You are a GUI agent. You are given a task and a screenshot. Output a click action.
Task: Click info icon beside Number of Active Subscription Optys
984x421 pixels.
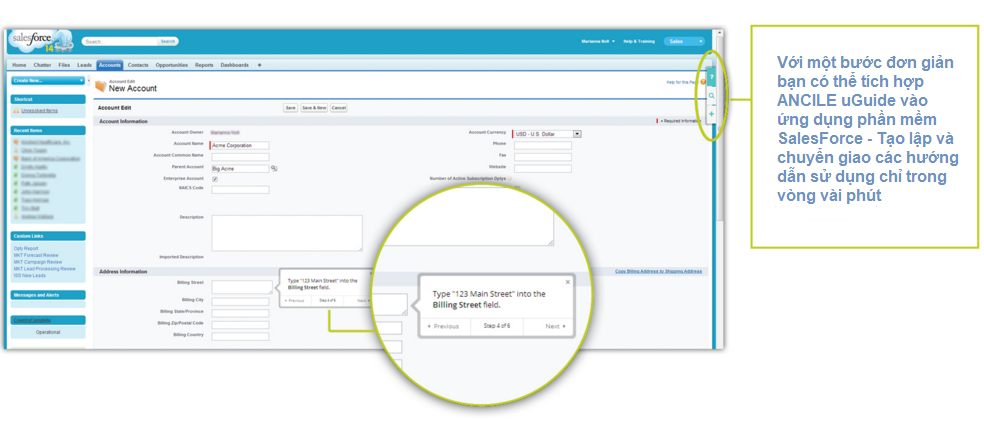509,179
